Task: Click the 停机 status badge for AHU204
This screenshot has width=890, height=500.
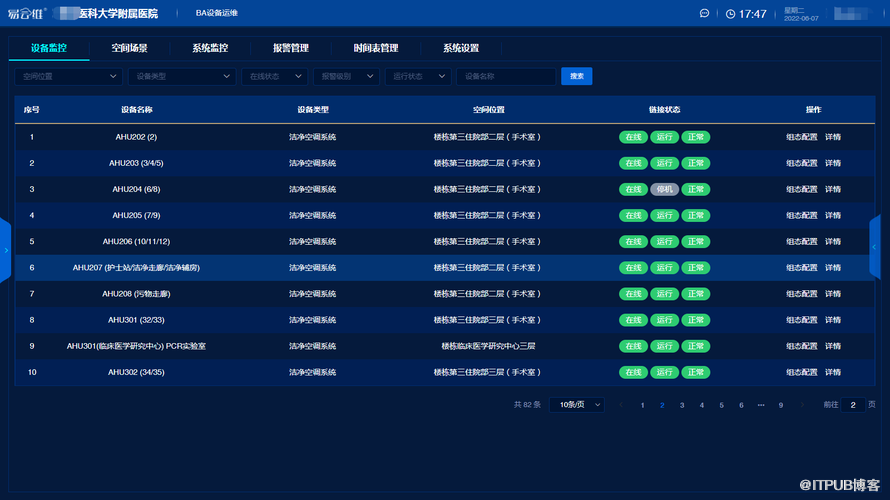Action: [664, 189]
